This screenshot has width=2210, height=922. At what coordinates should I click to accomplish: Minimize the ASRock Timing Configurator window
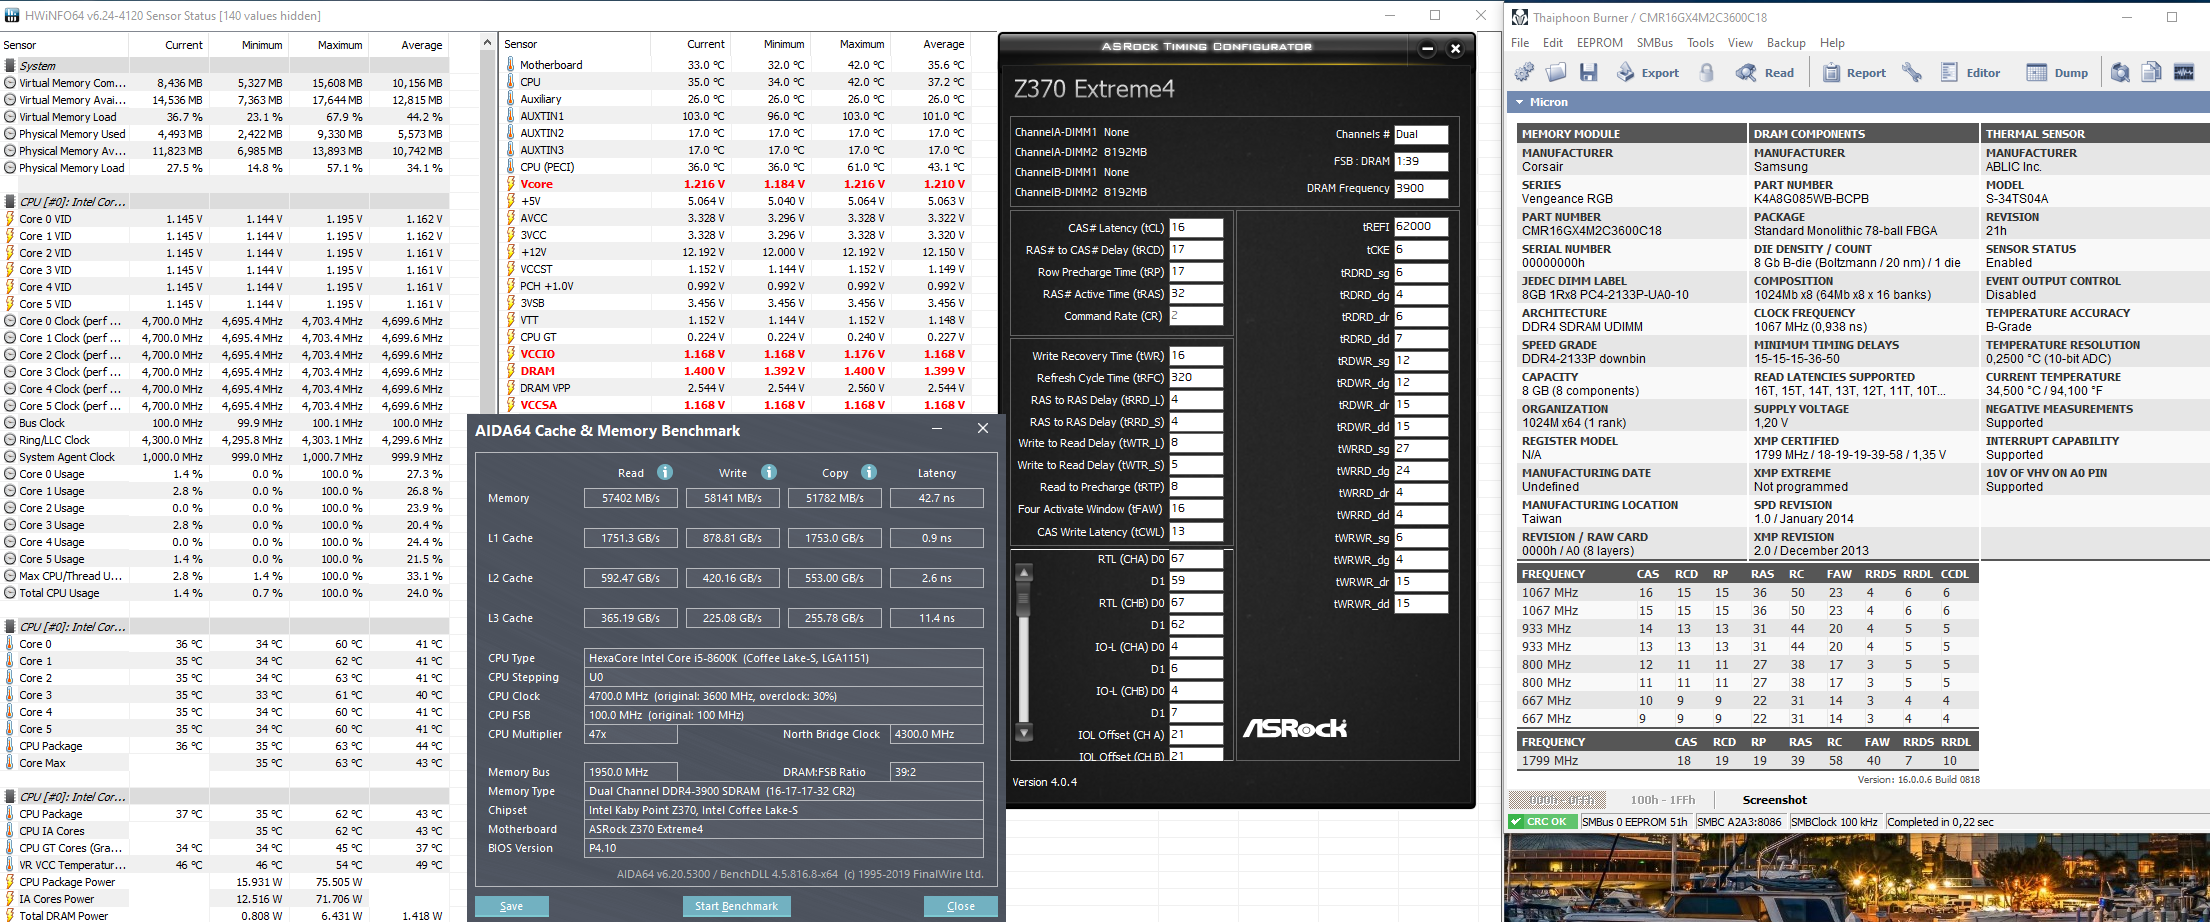point(1427,49)
